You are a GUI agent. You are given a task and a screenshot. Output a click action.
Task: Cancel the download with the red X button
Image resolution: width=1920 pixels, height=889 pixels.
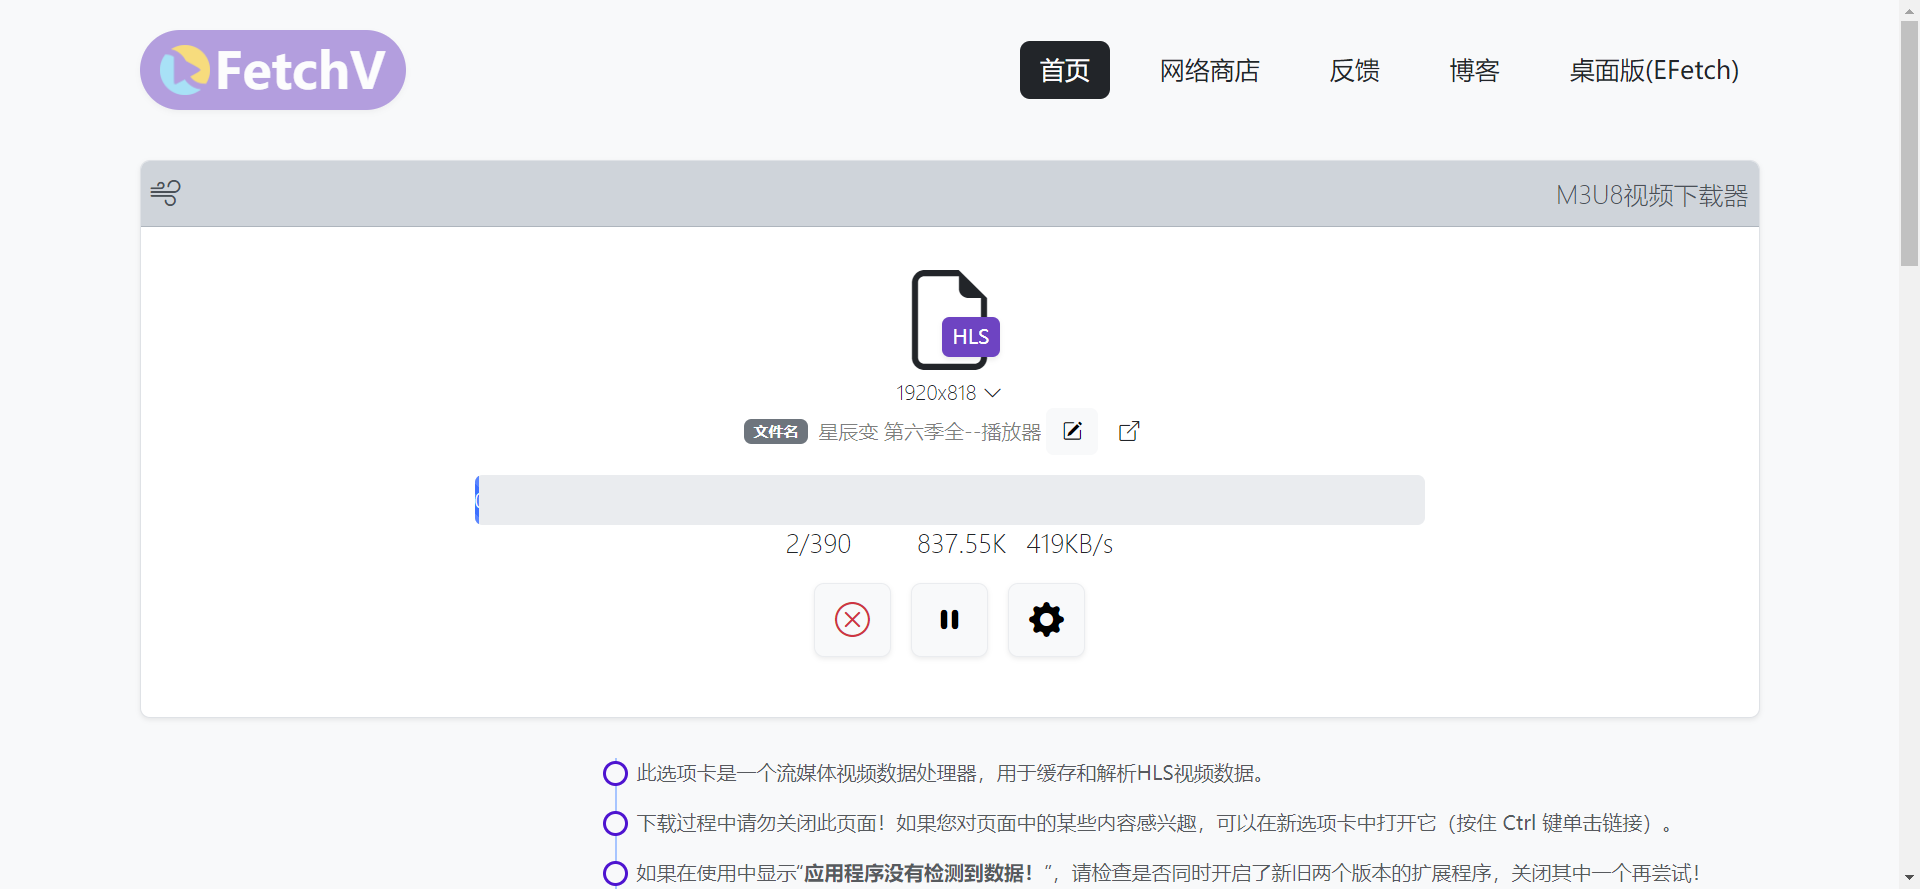(x=852, y=620)
